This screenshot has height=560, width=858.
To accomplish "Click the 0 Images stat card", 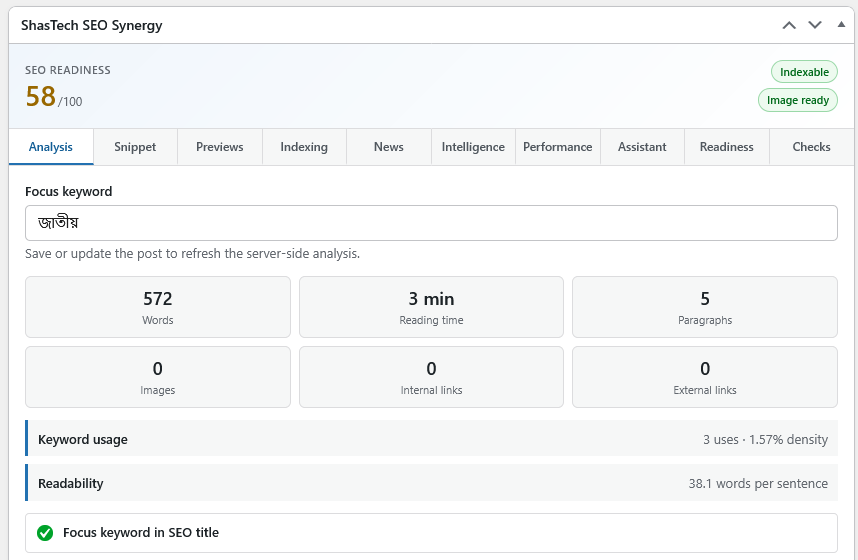I will (x=158, y=377).
